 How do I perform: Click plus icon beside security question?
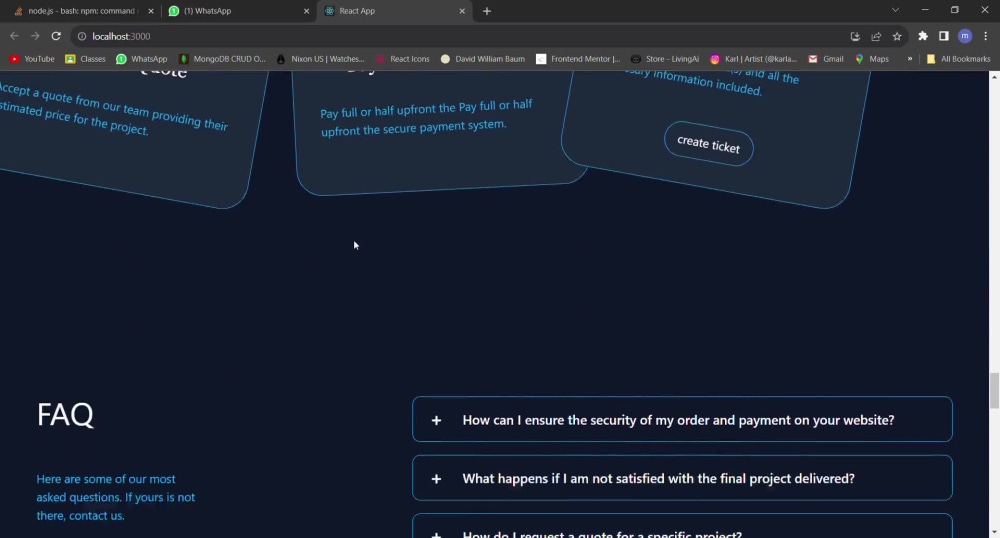point(436,420)
